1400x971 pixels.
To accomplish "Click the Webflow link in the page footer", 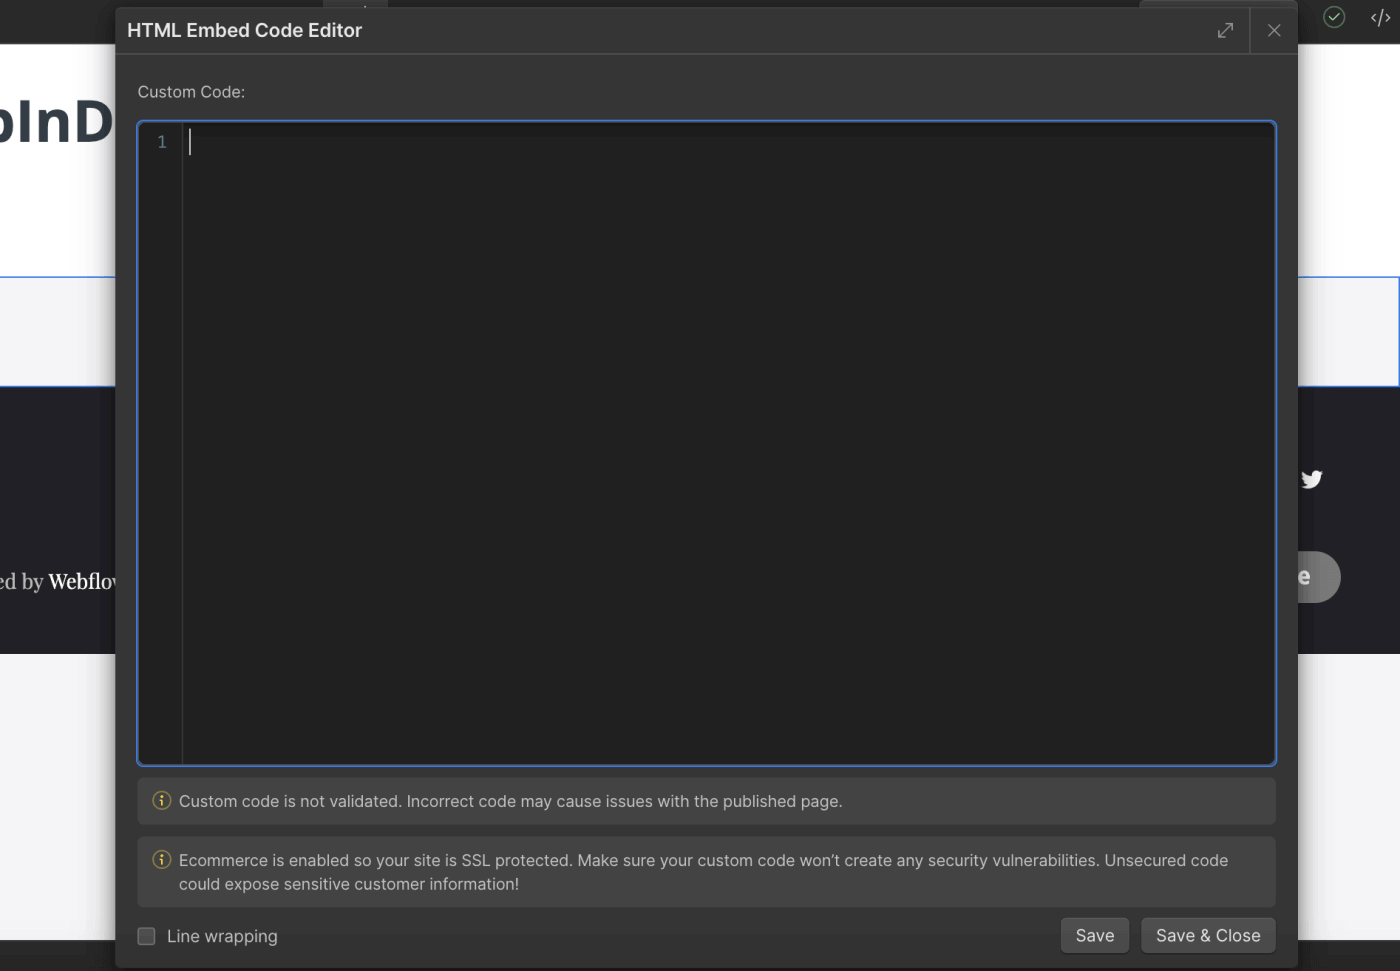I will pos(82,581).
